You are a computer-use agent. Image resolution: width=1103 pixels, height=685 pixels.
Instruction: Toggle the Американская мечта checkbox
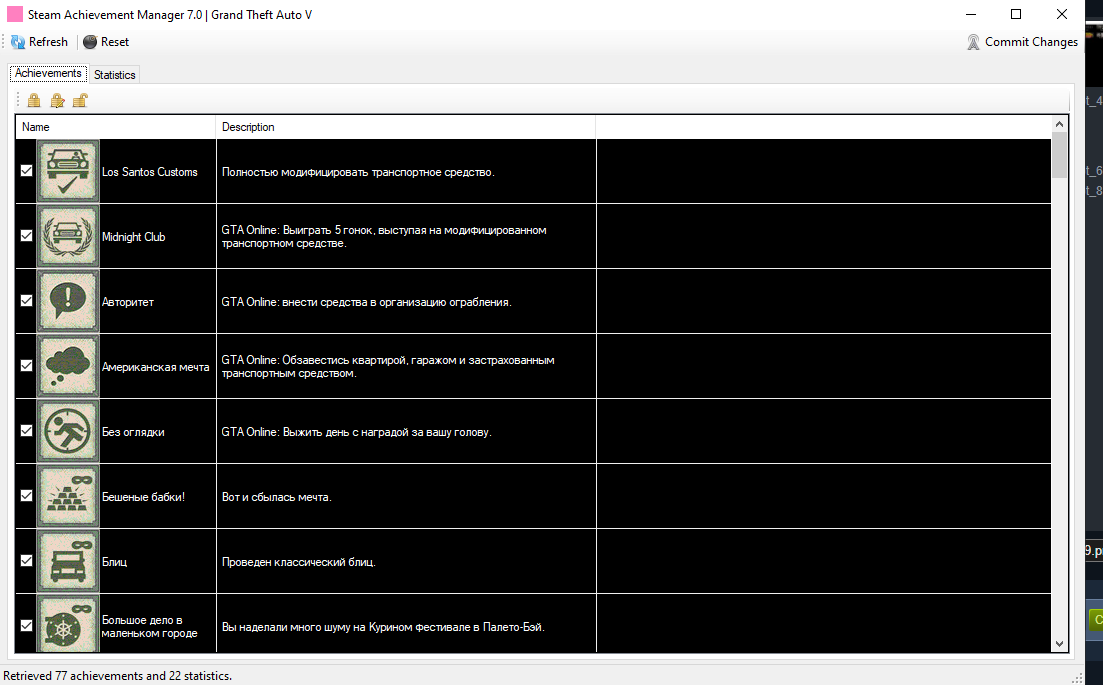pos(27,366)
